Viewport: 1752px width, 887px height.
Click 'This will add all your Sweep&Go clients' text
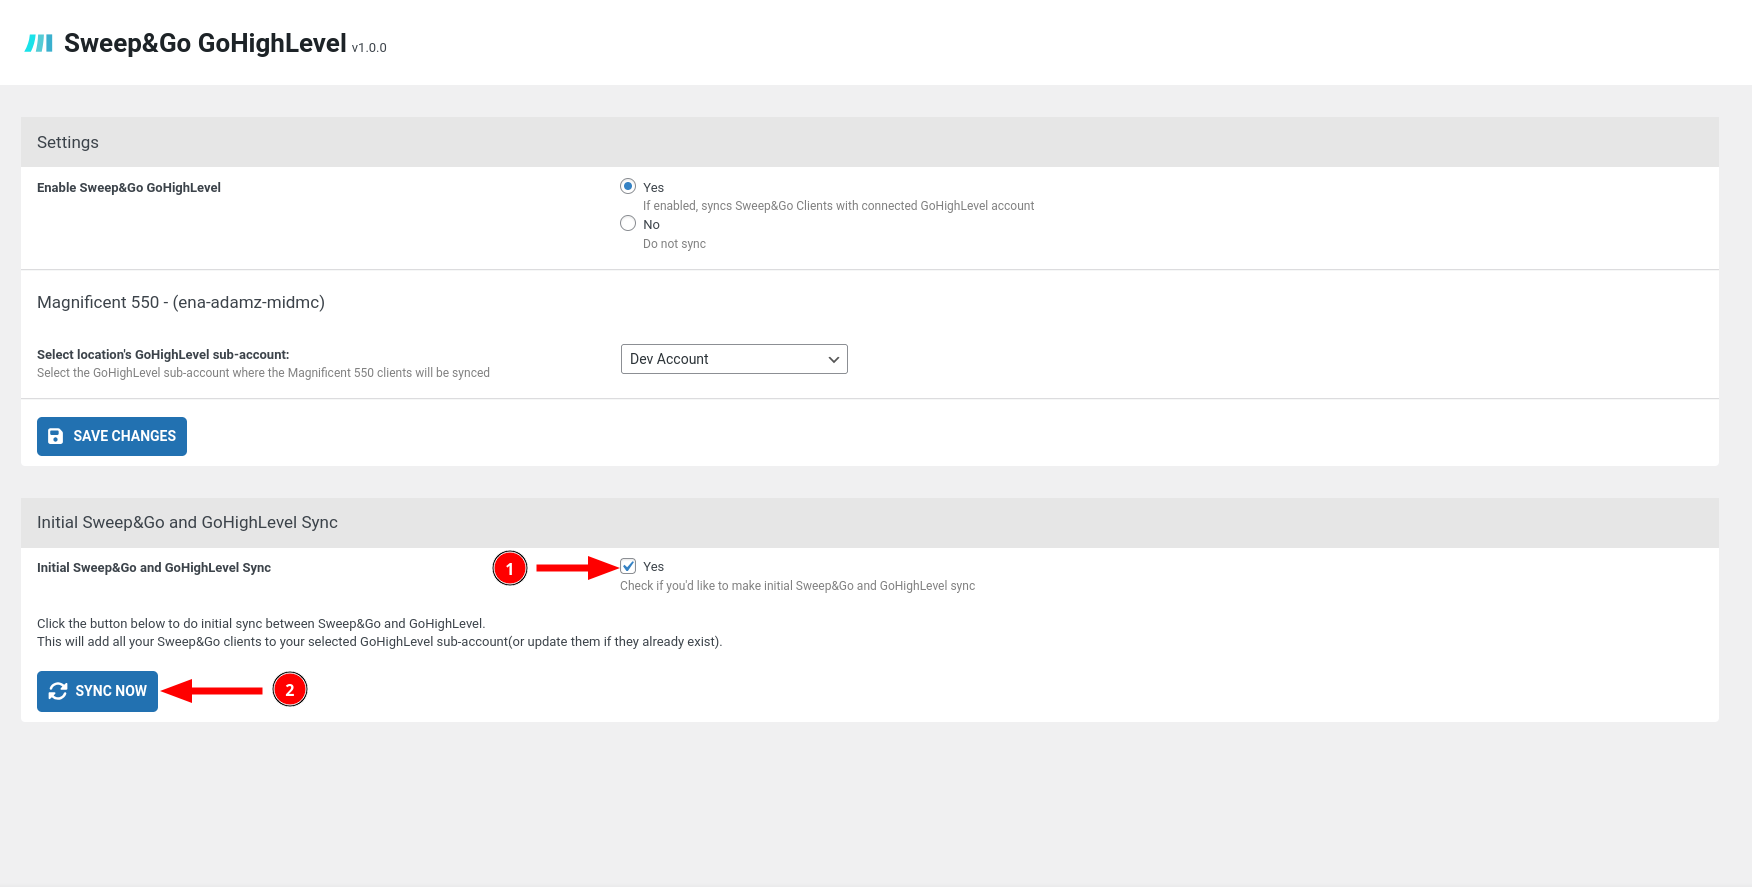pyautogui.click(x=380, y=642)
